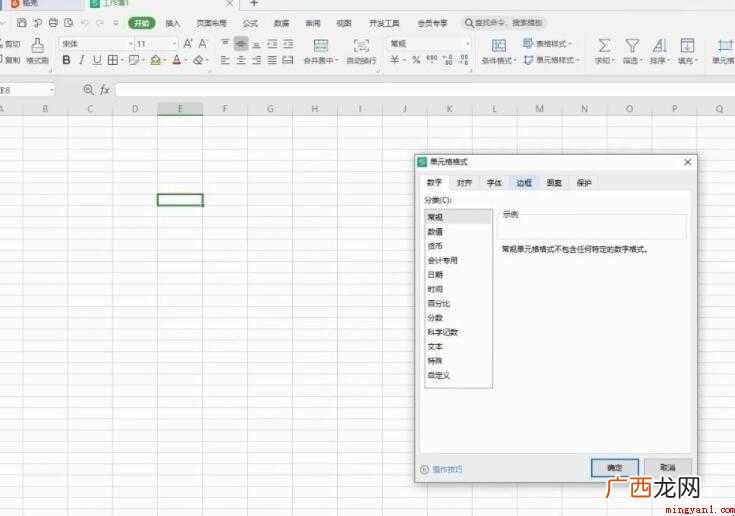735x516 pixels.
Task: Click the decrease decimal places icon
Action: tap(464, 60)
